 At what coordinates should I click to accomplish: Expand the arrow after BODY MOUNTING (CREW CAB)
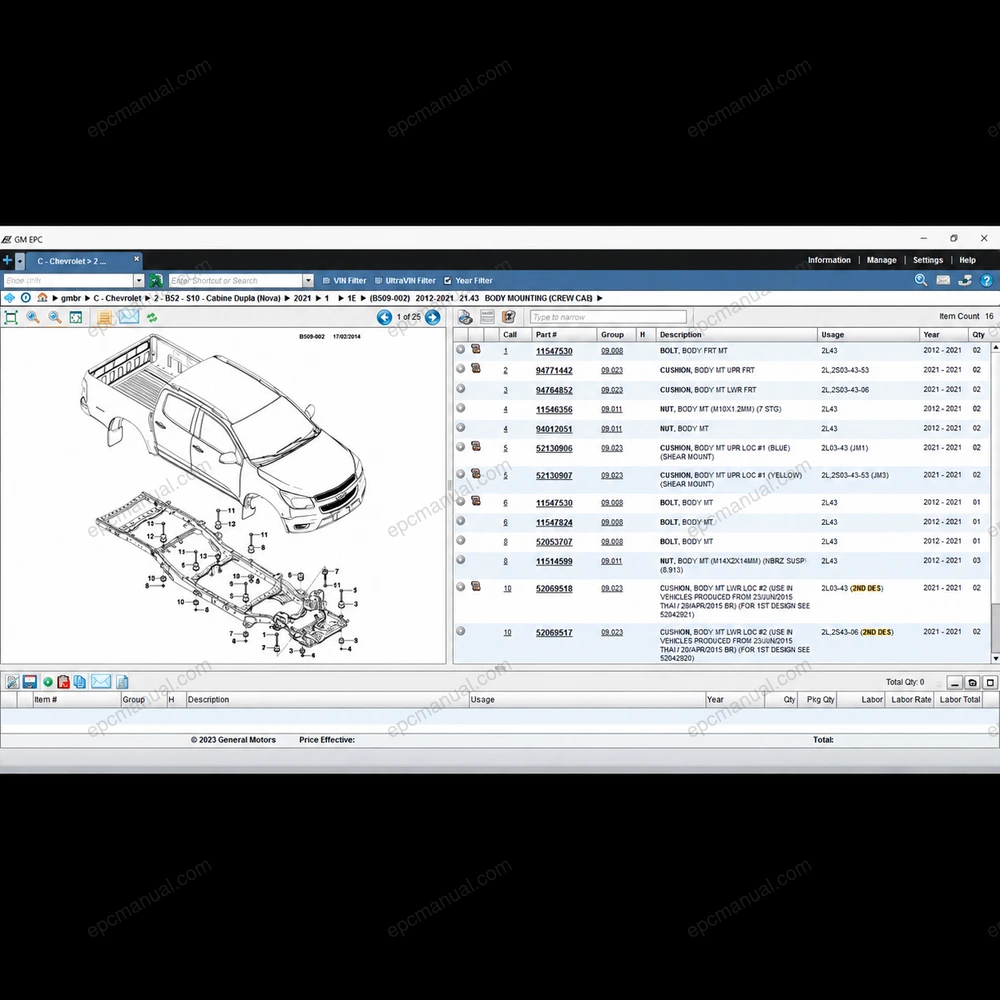pos(599,298)
